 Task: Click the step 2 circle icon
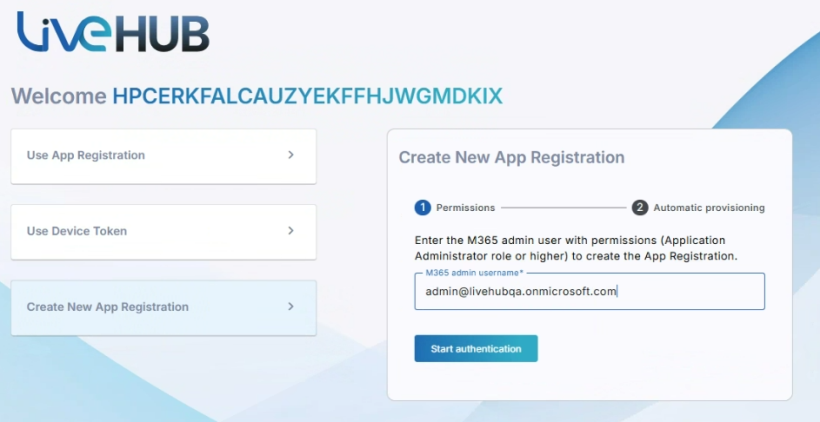tap(640, 208)
